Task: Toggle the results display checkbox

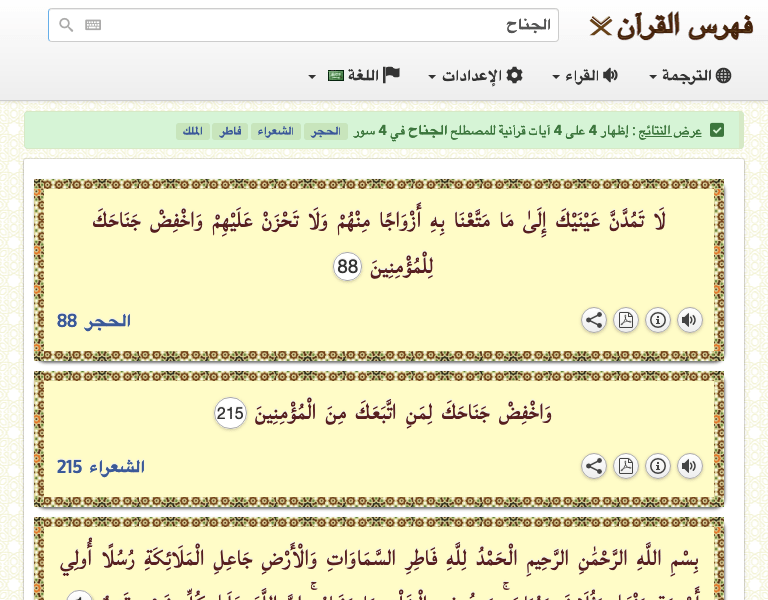Action: pos(717,131)
